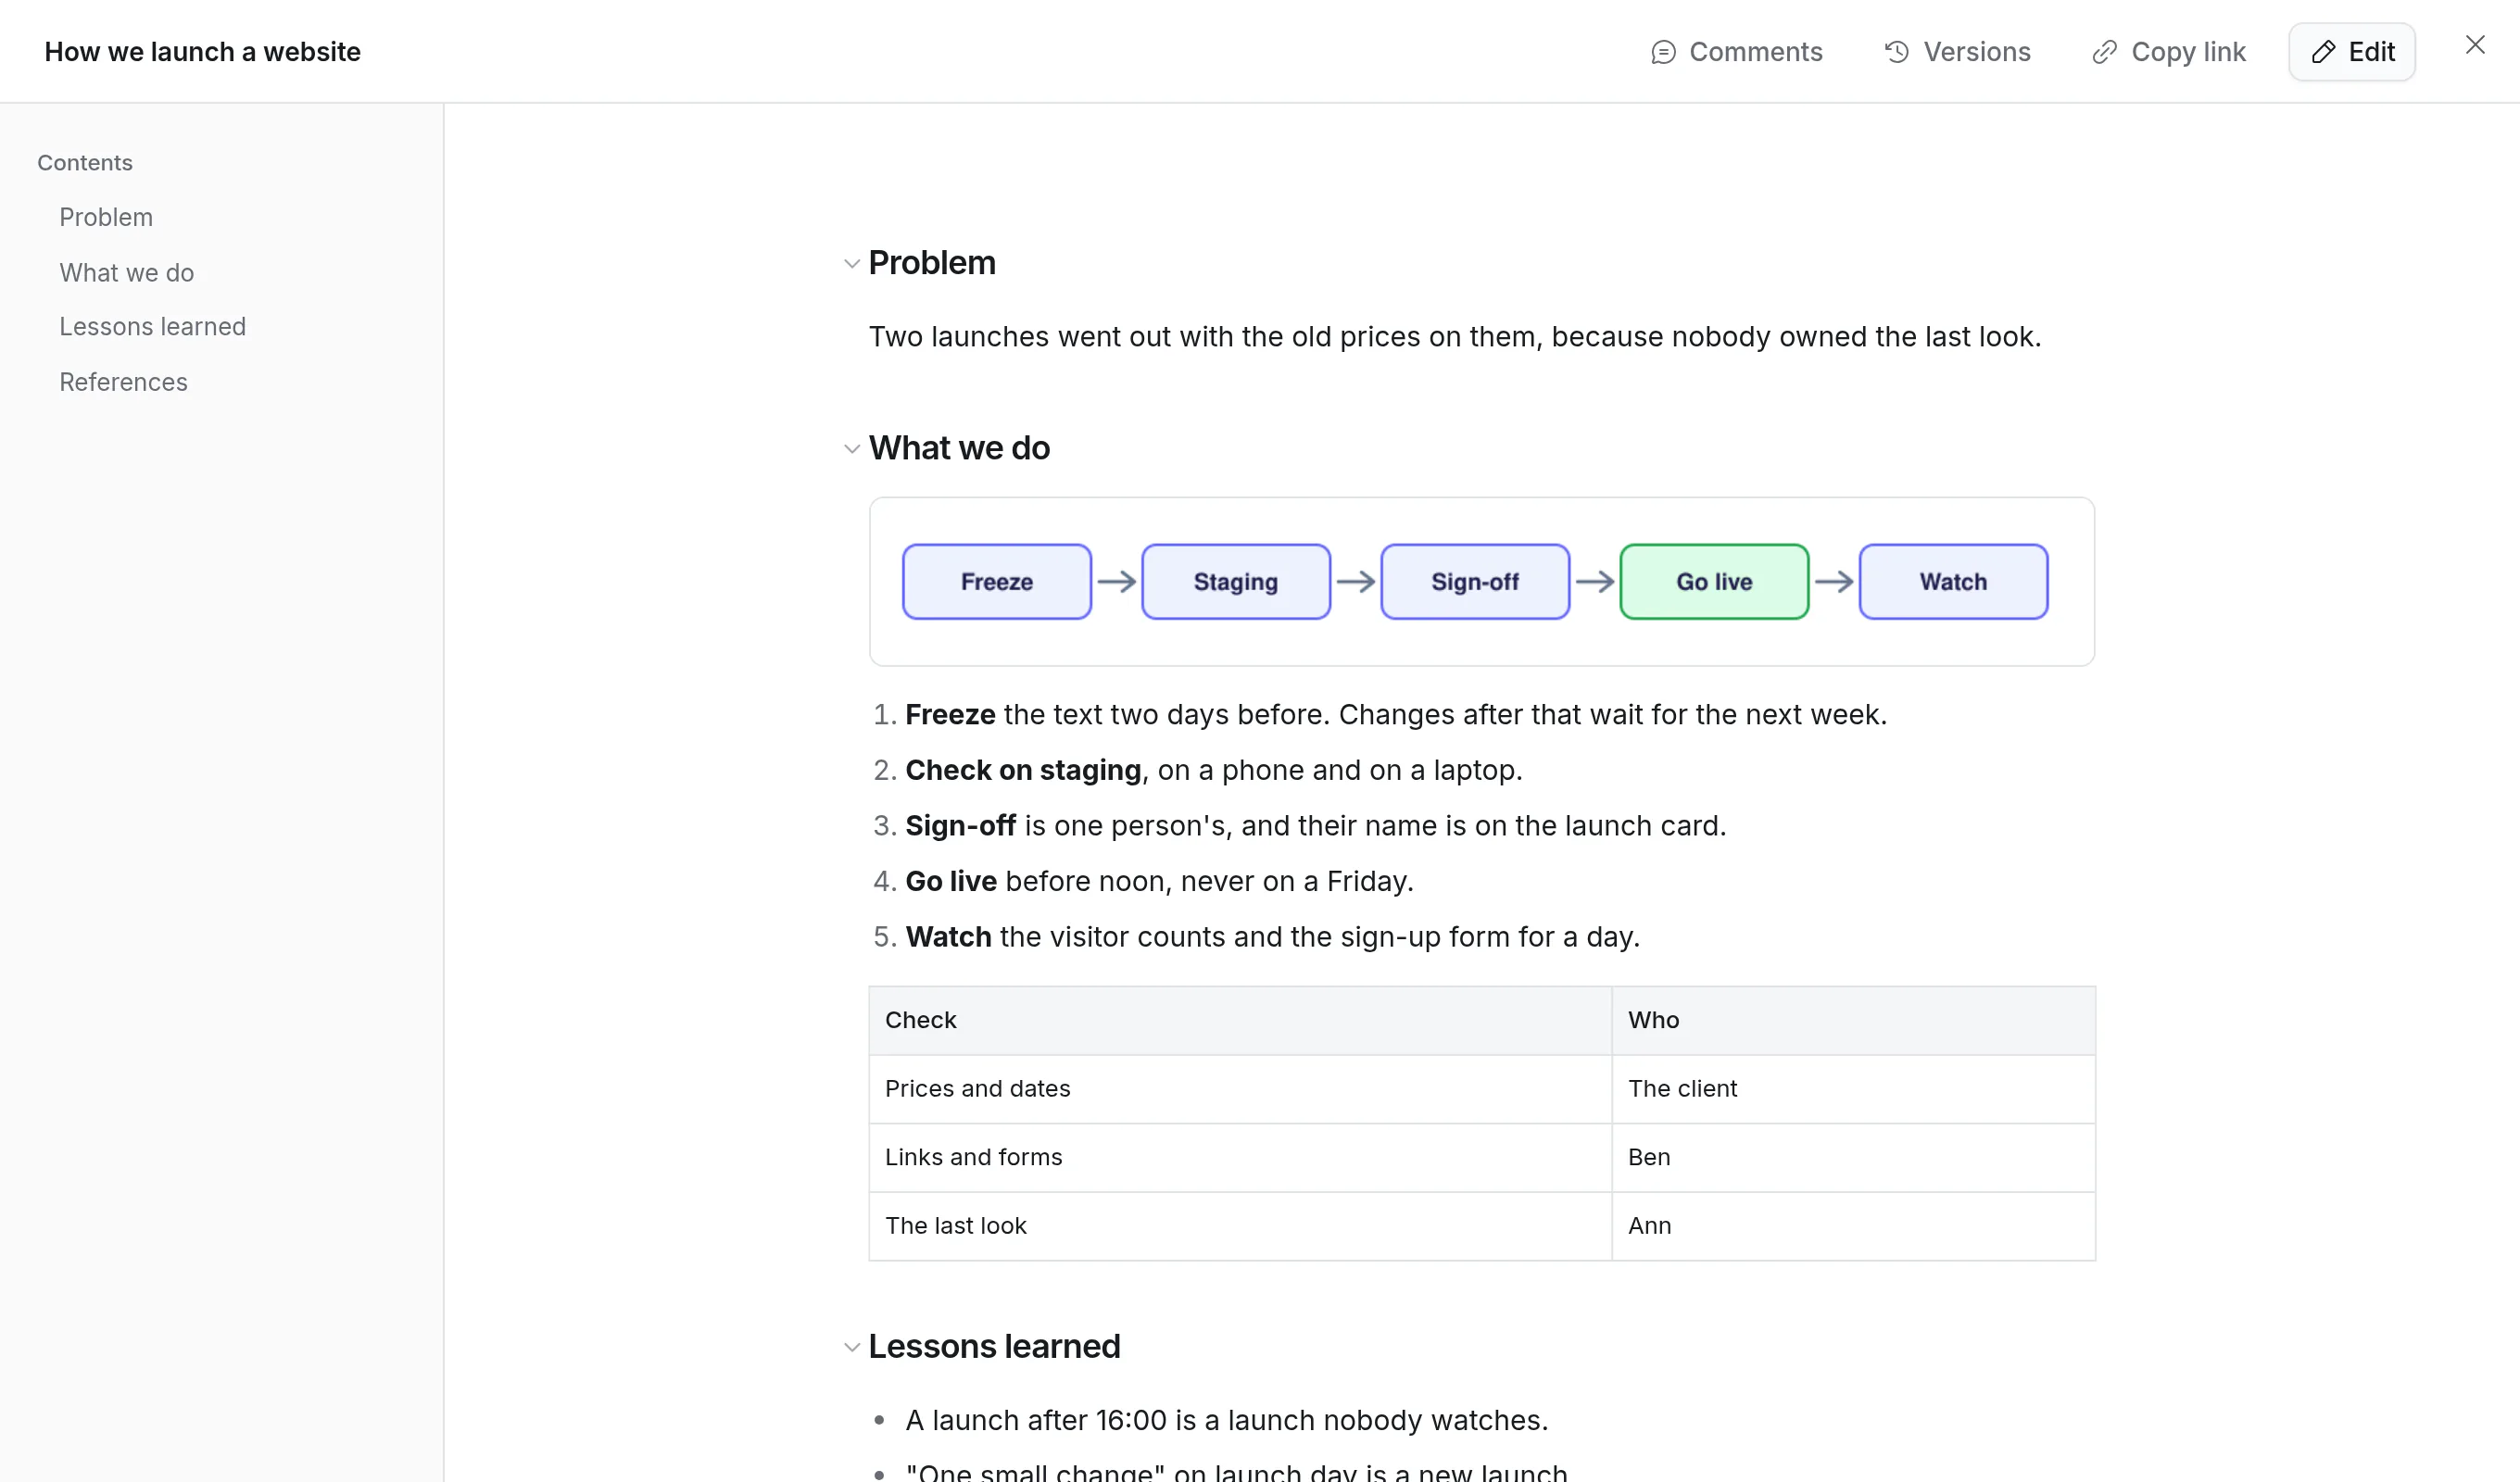The height and width of the screenshot is (1482, 2520).
Task: Click the cell reading Ann
Action: [1853, 1226]
